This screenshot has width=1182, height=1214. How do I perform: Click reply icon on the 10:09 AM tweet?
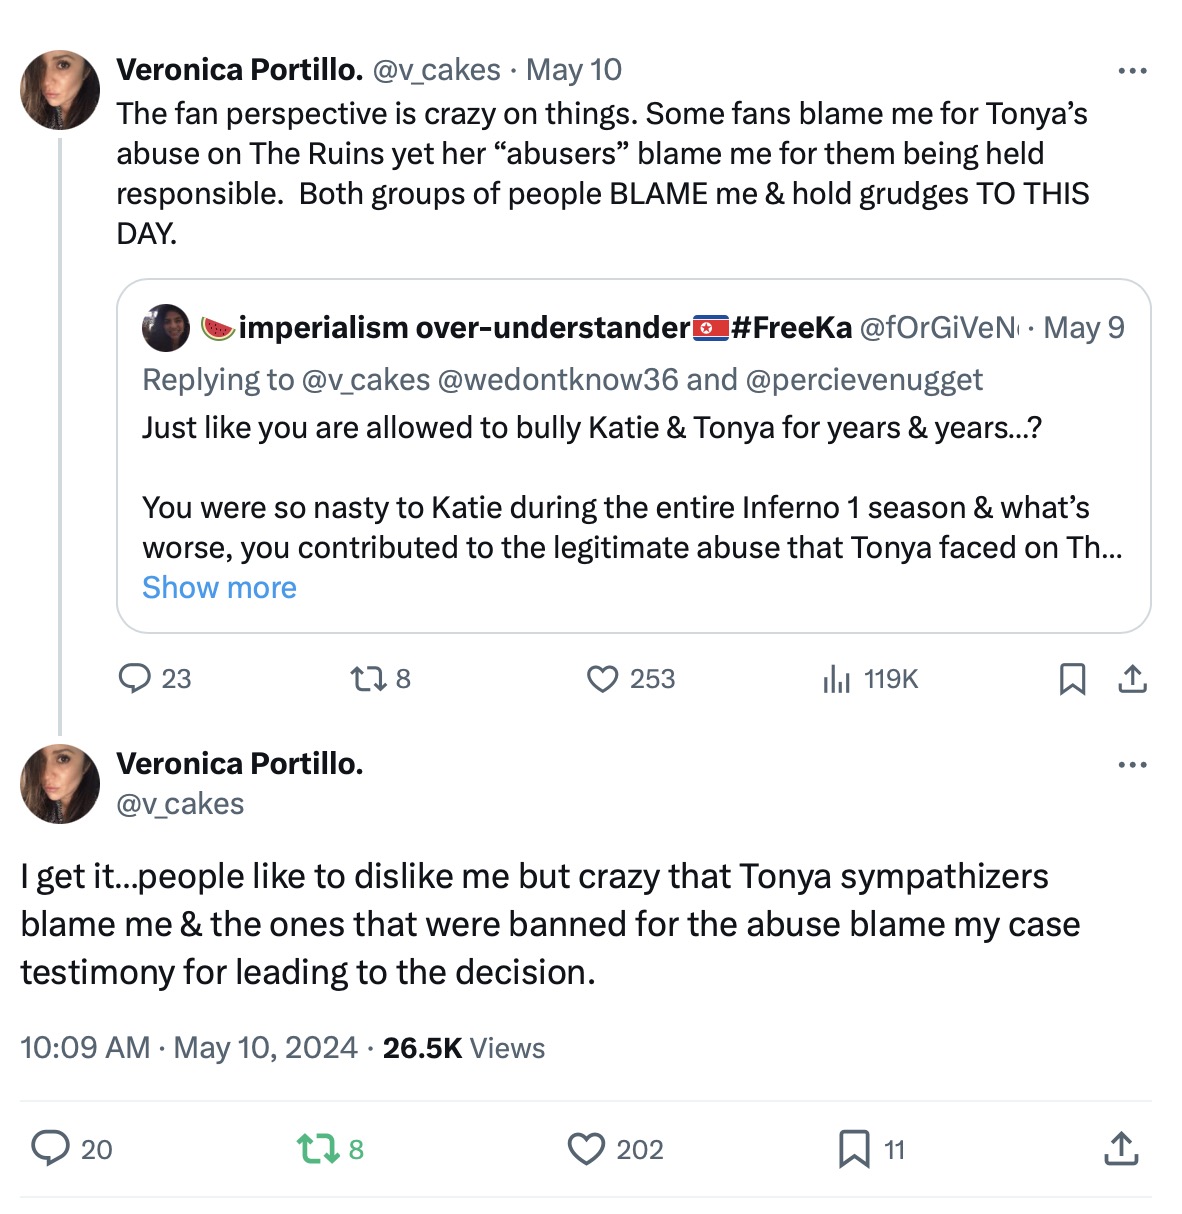(x=50, y=1148)
